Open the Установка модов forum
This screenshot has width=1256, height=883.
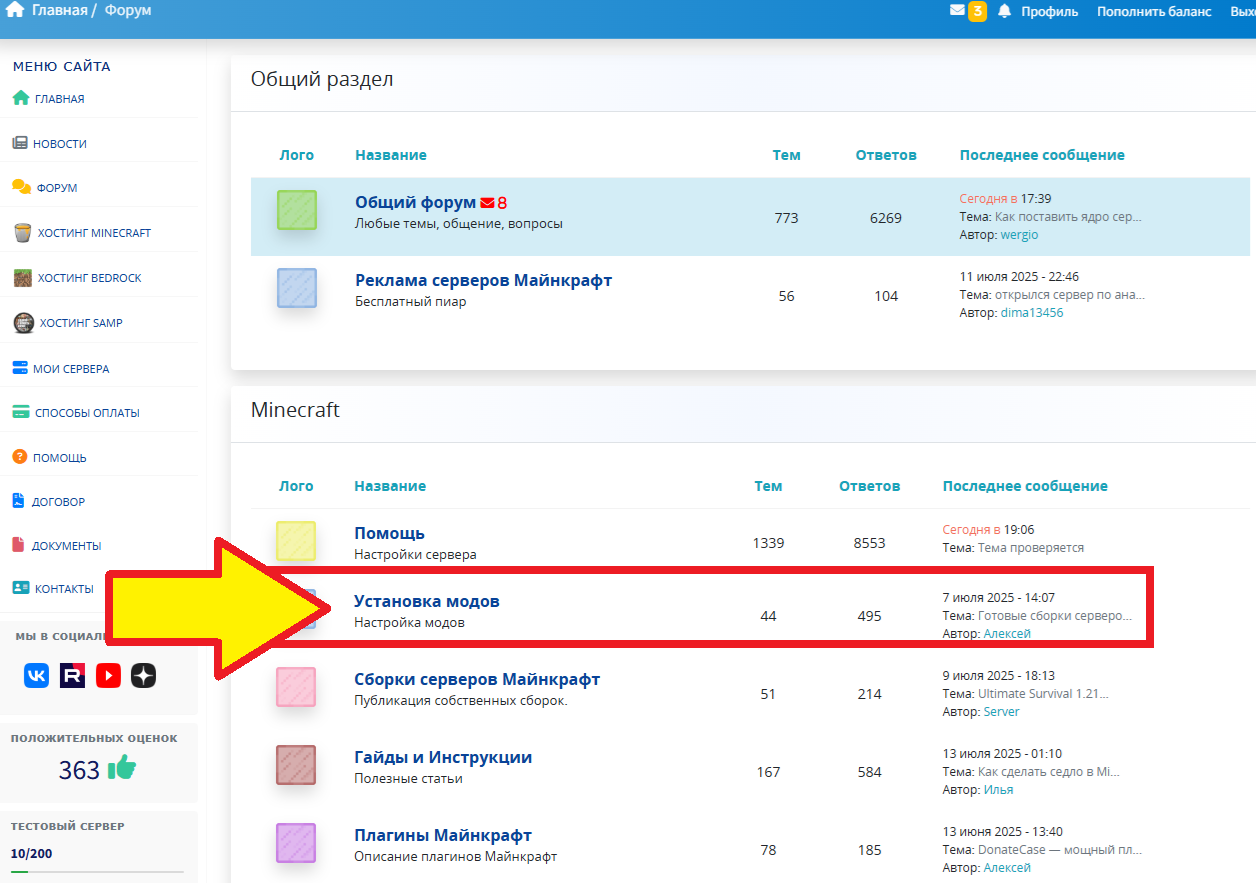(427, 601)
